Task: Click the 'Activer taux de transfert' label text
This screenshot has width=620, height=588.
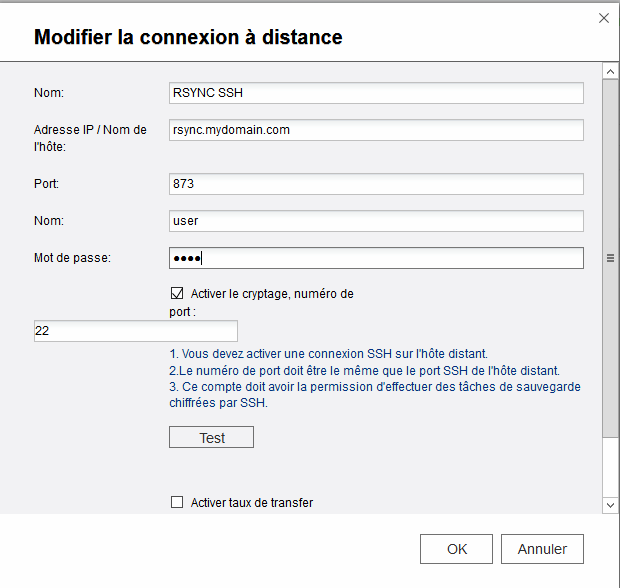Action: (252, 503)
